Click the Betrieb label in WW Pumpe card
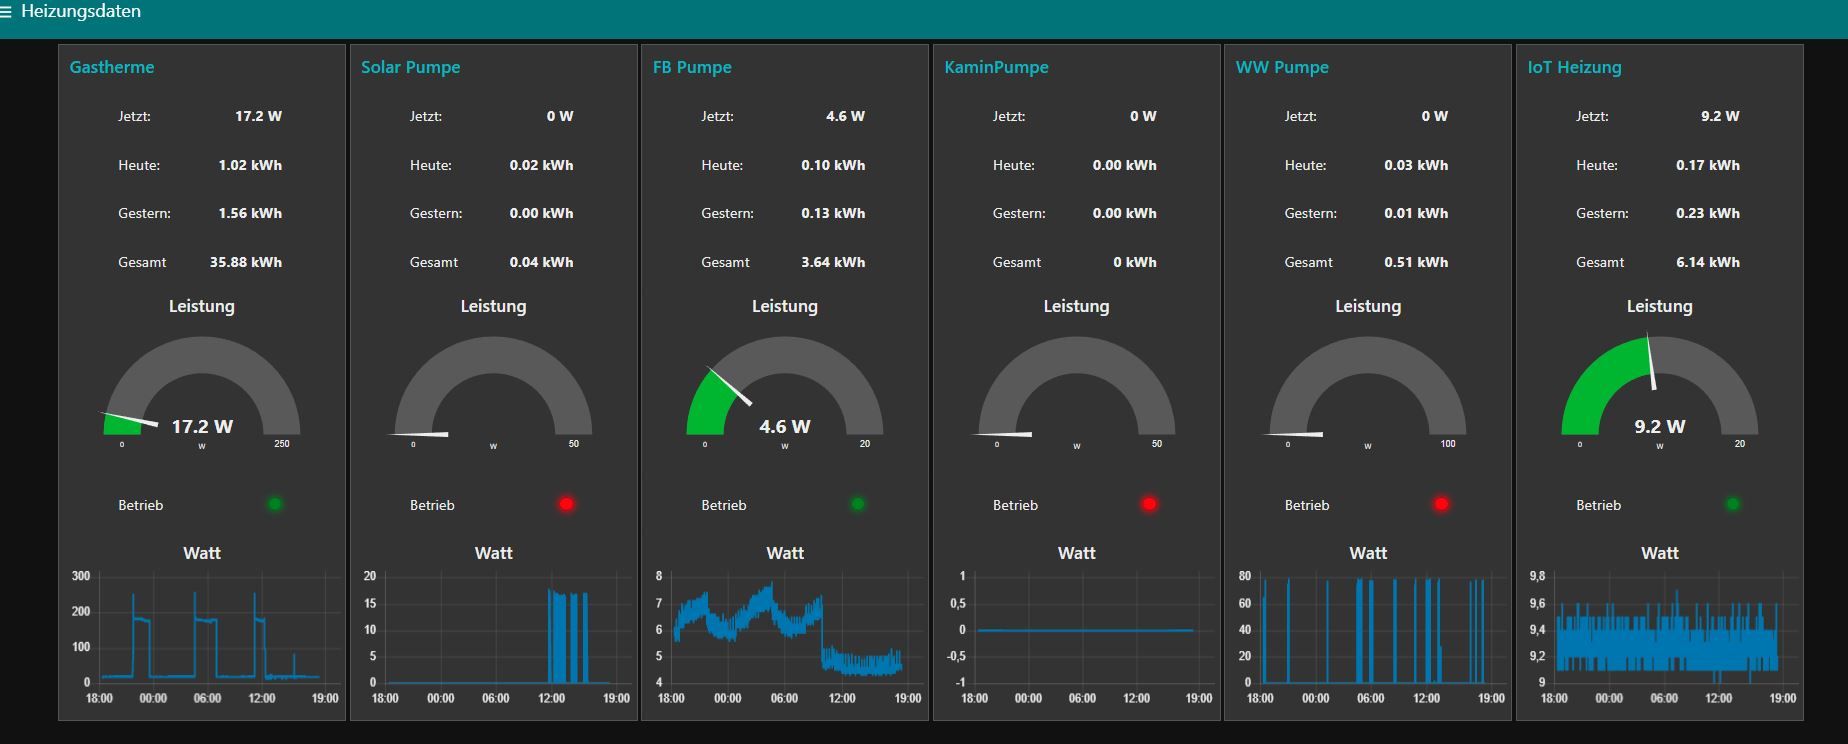 tap(1307, 505)
